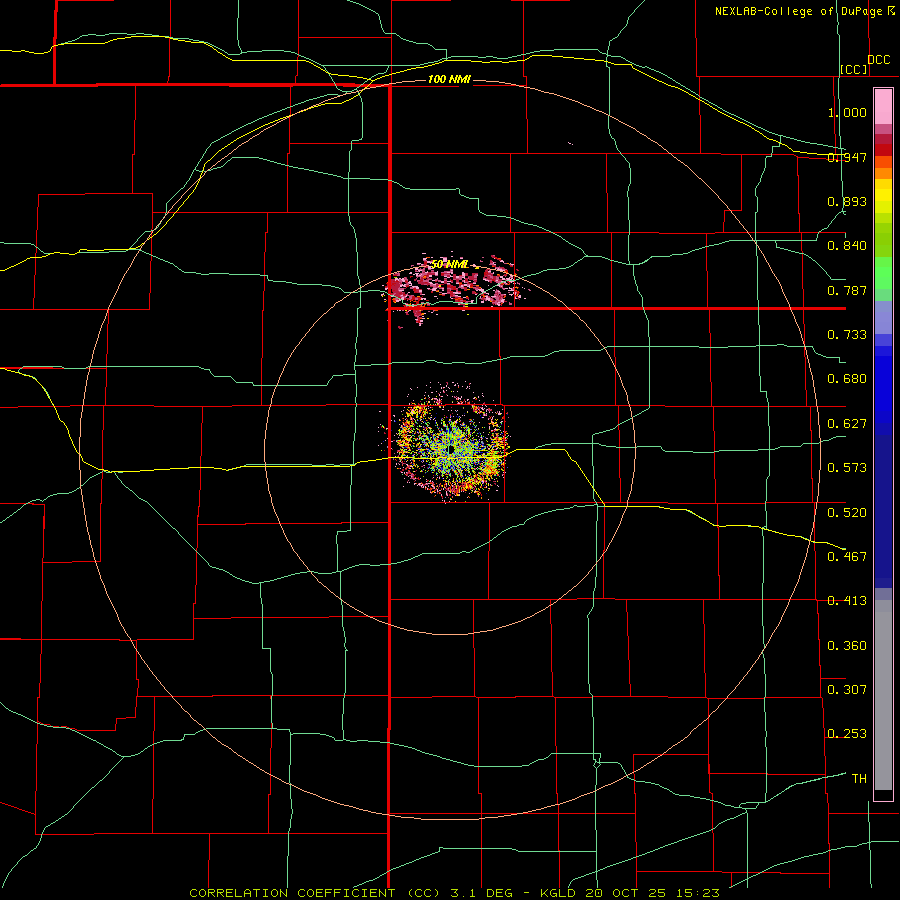This screenshot has height=900, width=900.
Task: Select the 0.840 color scale value
Action: (x=847, y=246)
